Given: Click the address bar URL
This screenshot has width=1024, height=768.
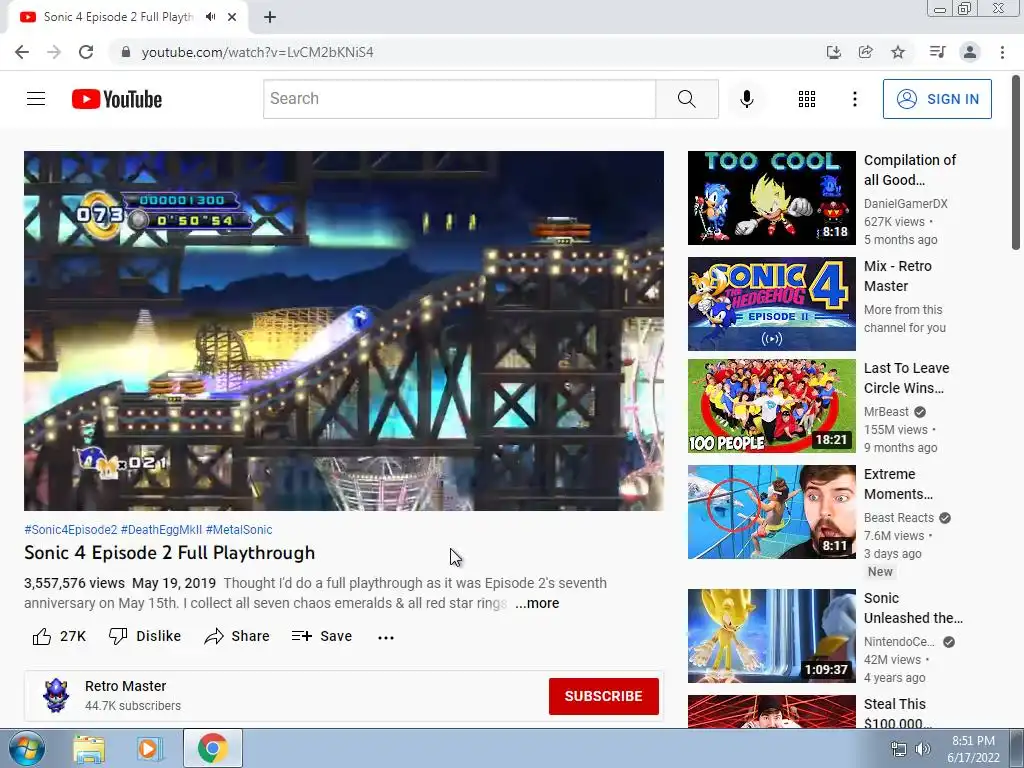Looking at the screenshot, I should (x=257, y=52).
